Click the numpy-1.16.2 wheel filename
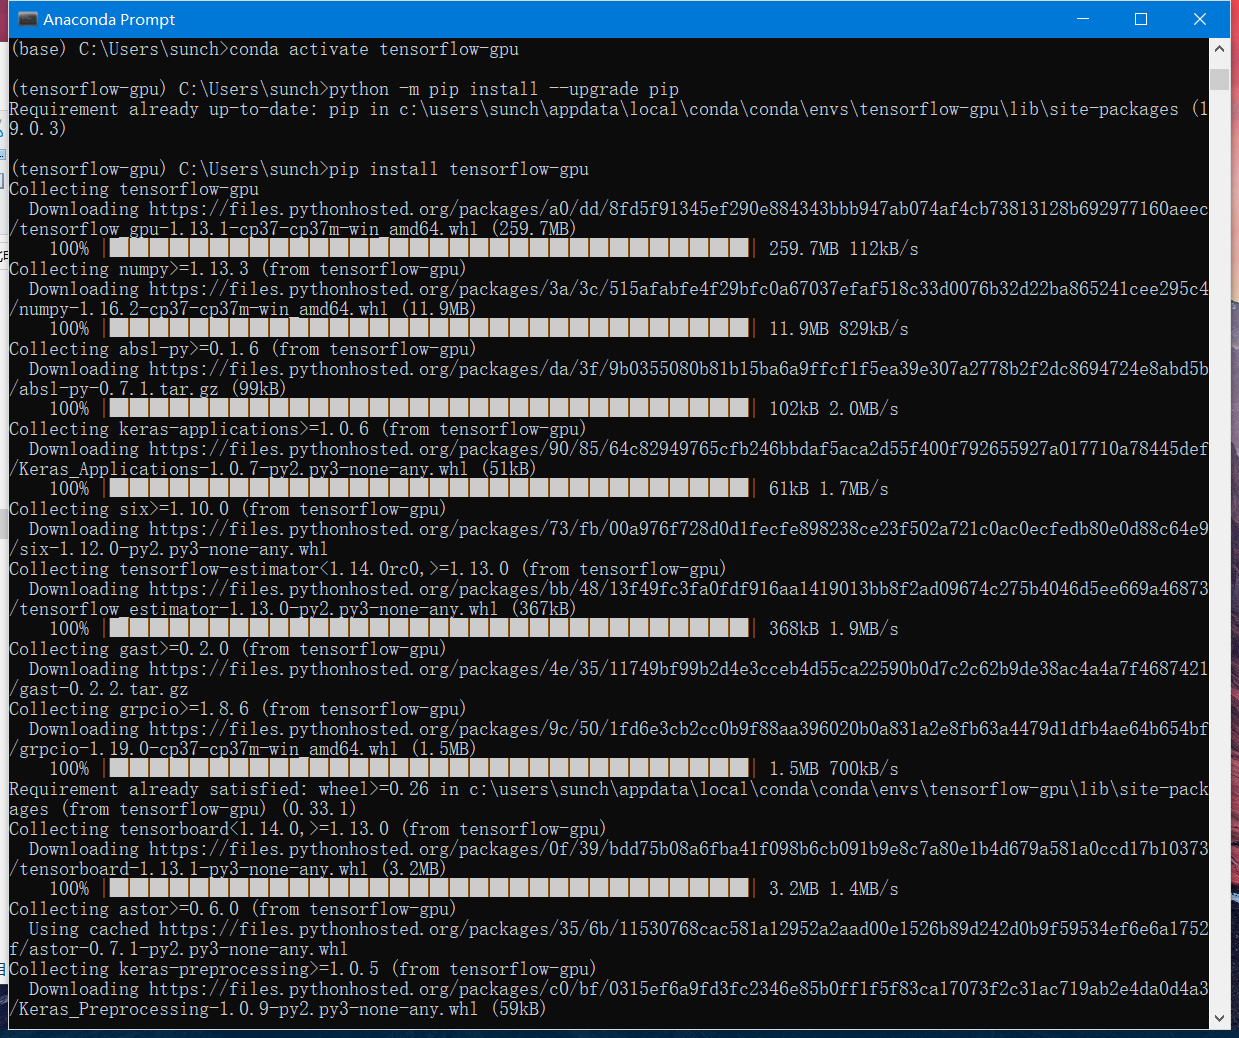This screenshot has height=1038, width=1239. pos(203,309)
